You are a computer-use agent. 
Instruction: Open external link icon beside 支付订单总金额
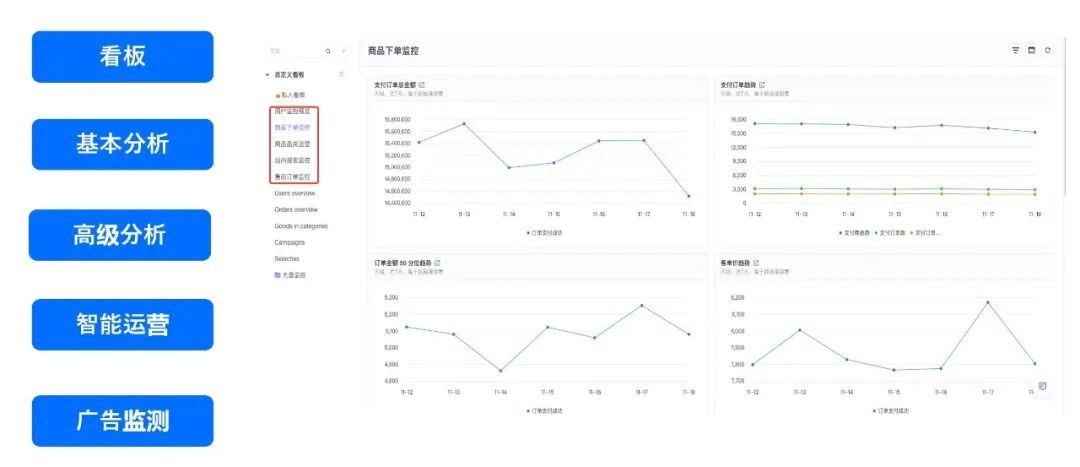click(422, 85)
